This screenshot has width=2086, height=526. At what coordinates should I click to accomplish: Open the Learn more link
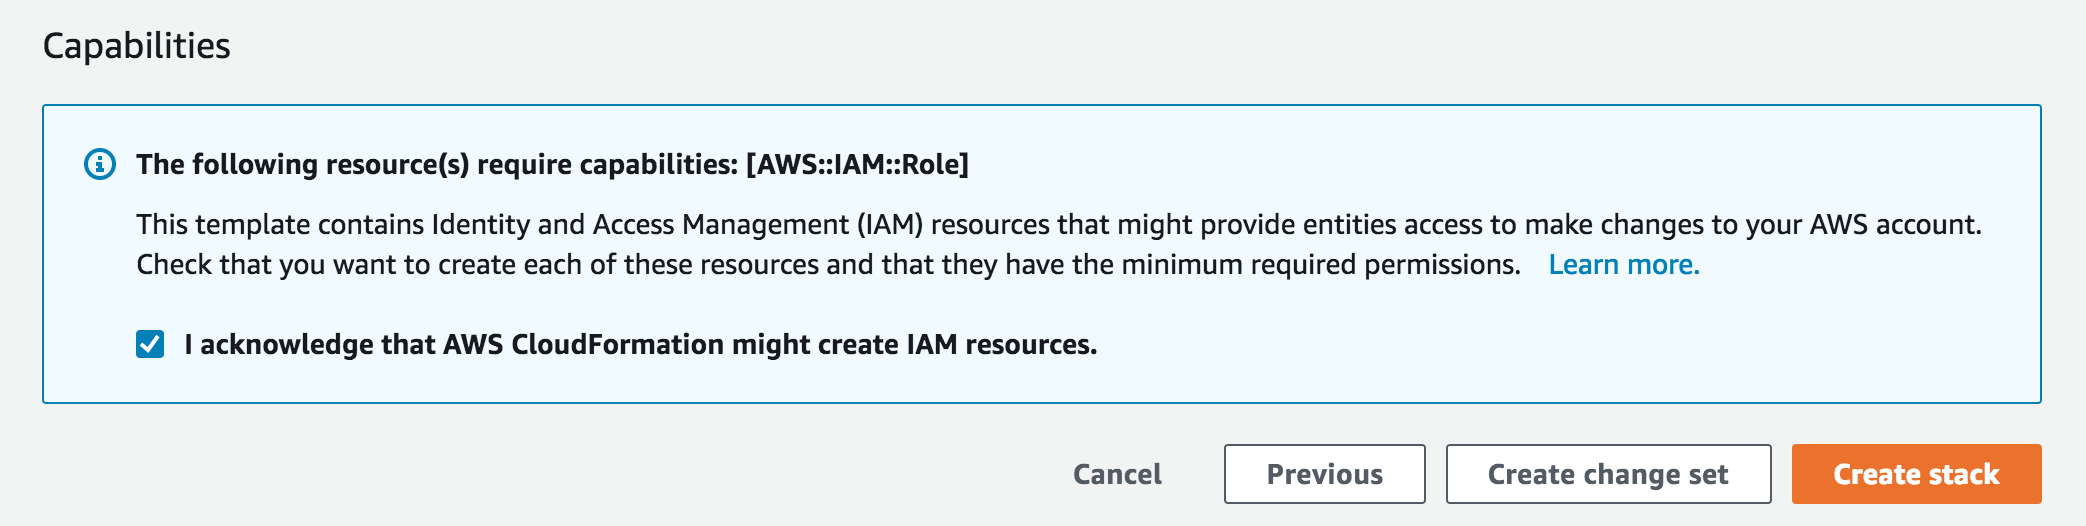1624,265
